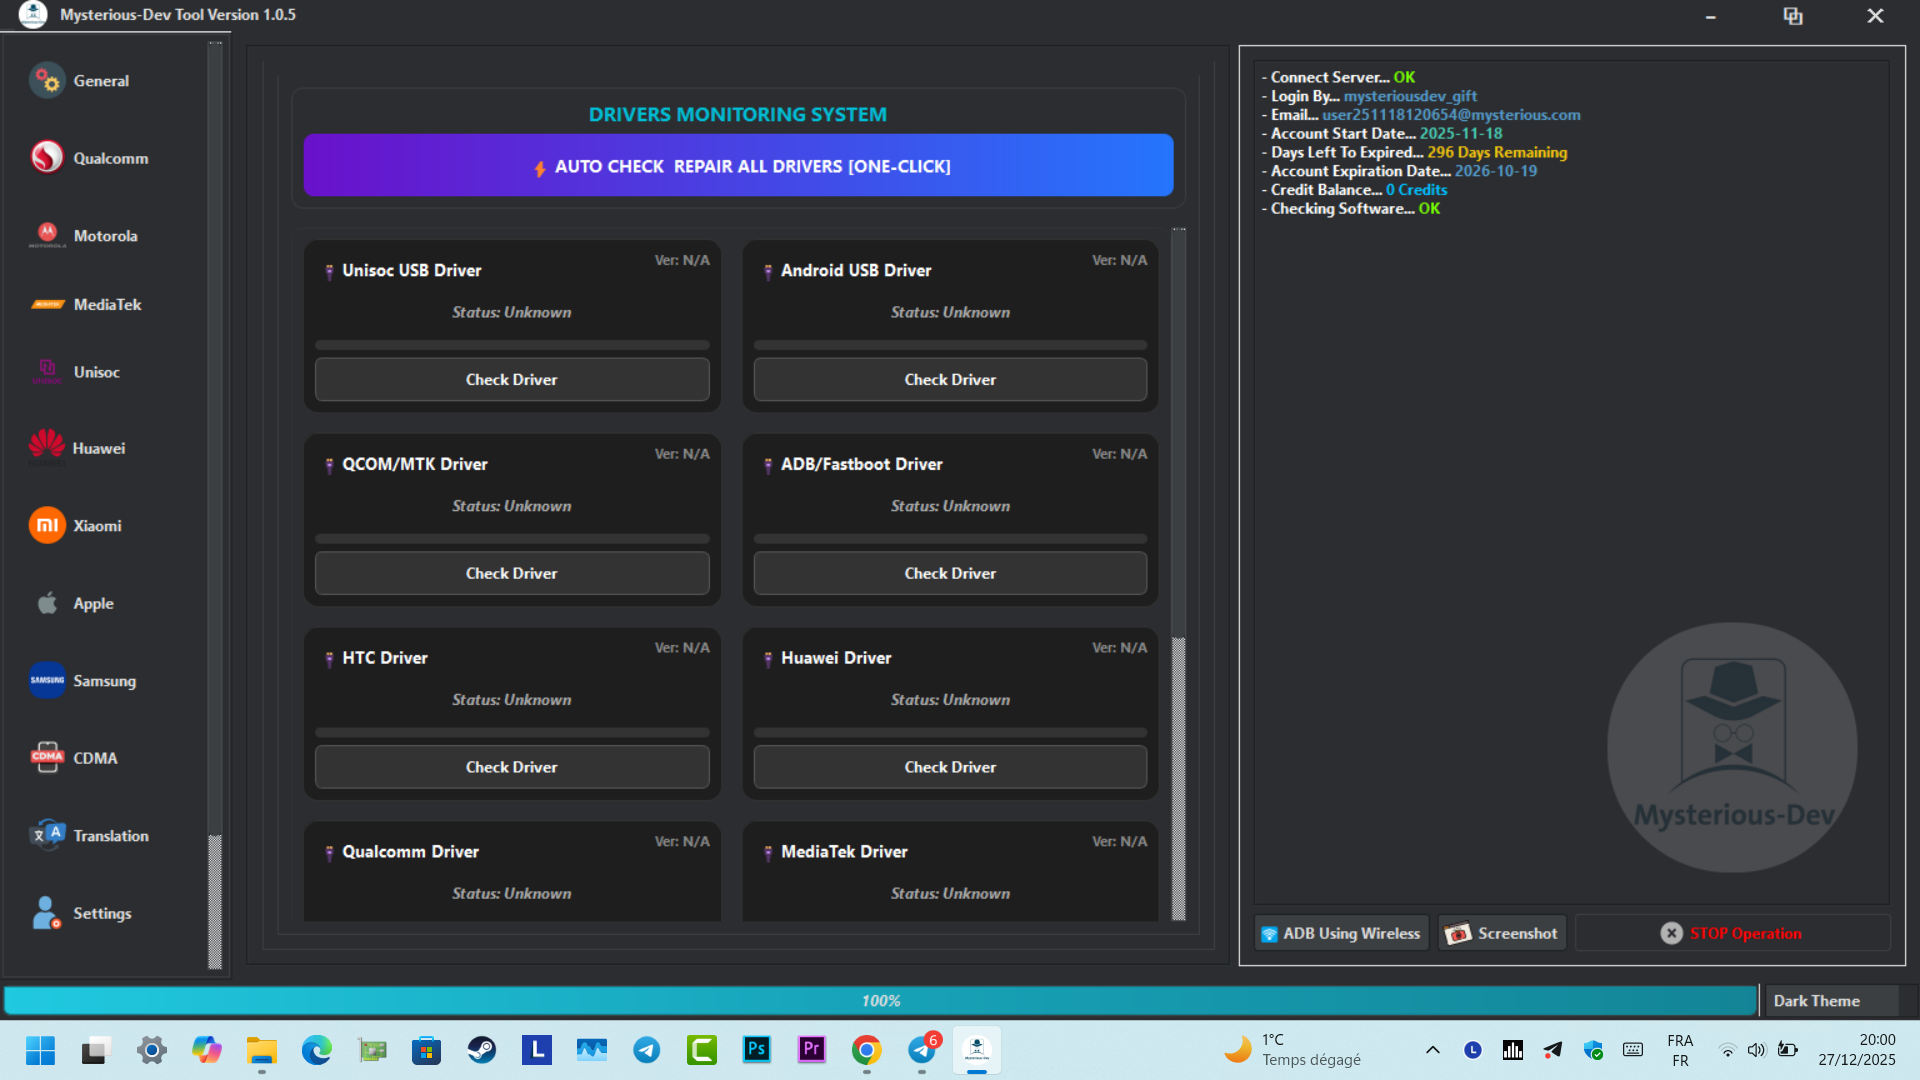This screenshot has width=1920, height=1080.
Task: Click the Mysterious-Dev logo in title bar
Action: point(33,15)
